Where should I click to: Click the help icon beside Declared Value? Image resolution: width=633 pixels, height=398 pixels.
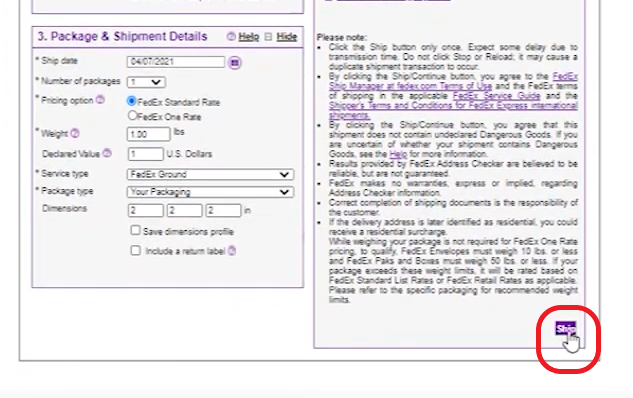pos(107,153)
